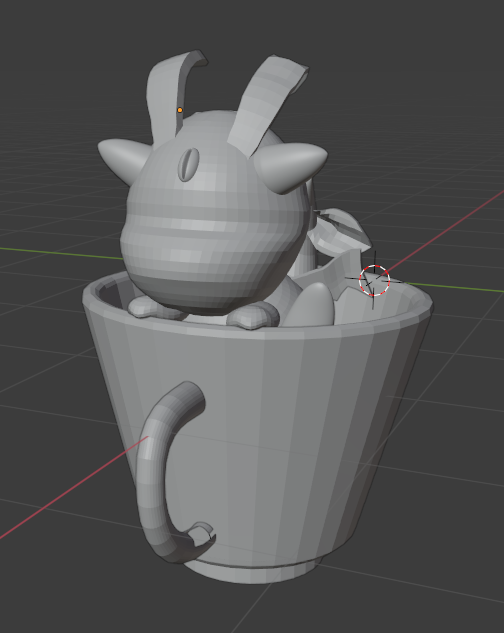Click the red-white 3D cursor circle
This screenshot has height=633, width=504.
[x=374, y=281]
